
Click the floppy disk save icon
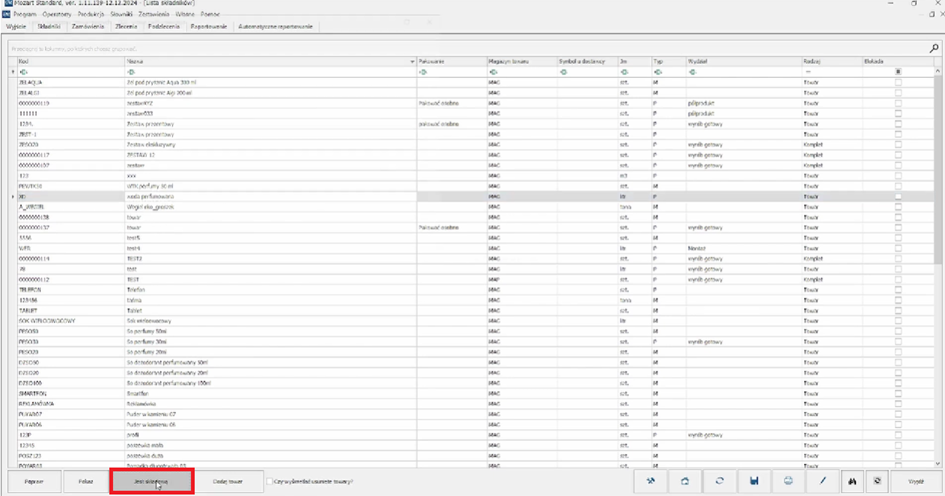754,481
